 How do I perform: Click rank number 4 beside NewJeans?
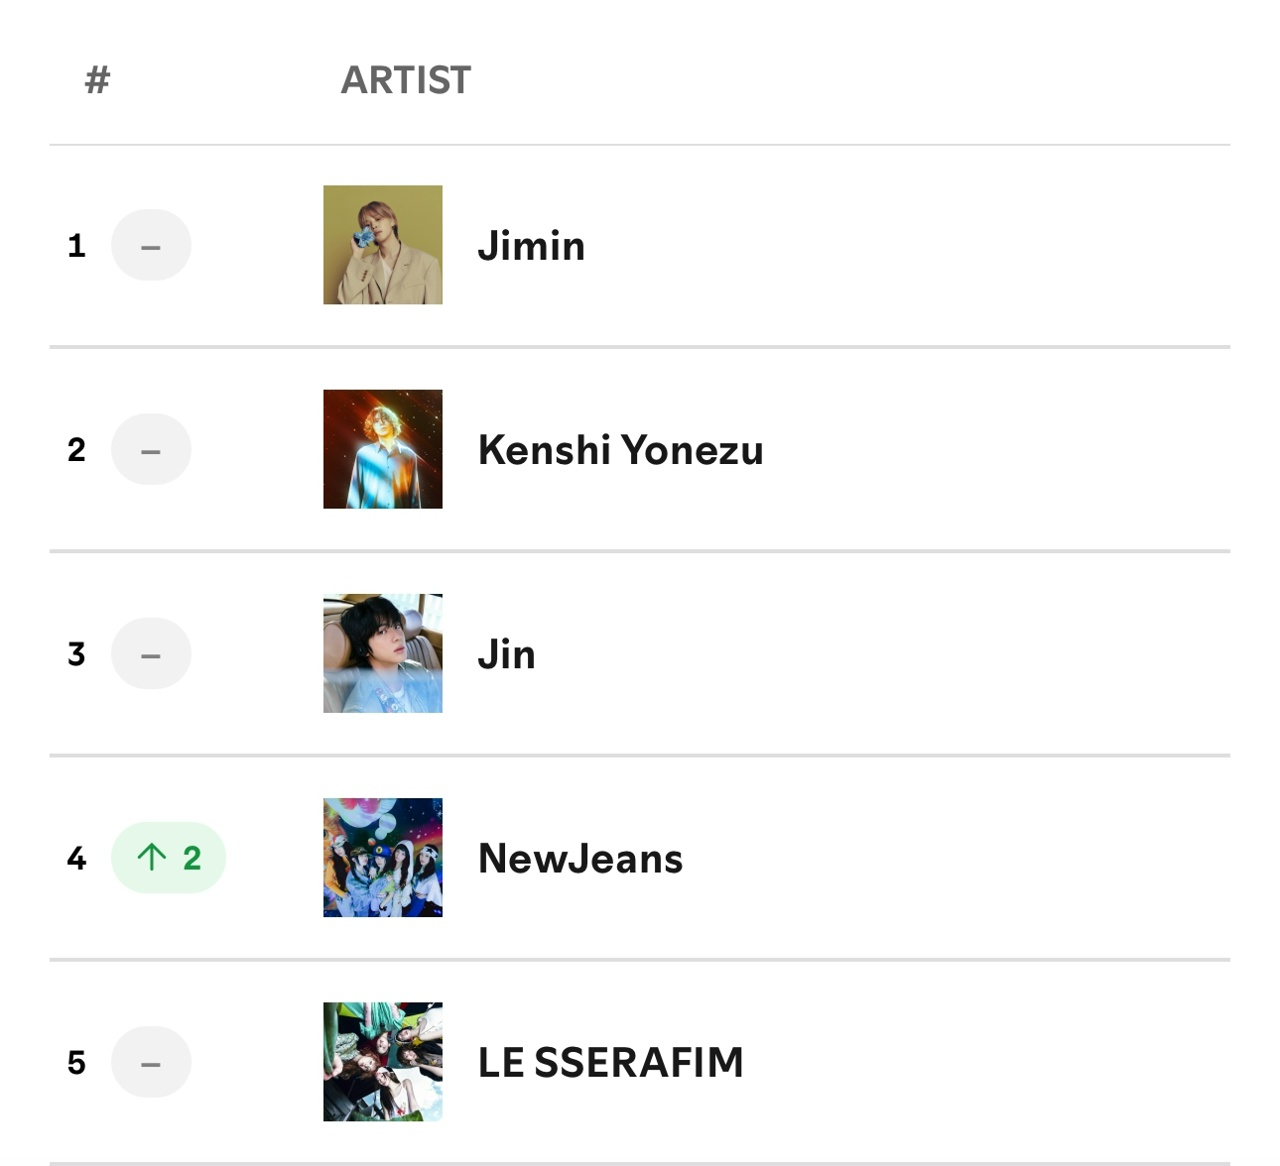(x=76, y=858)
